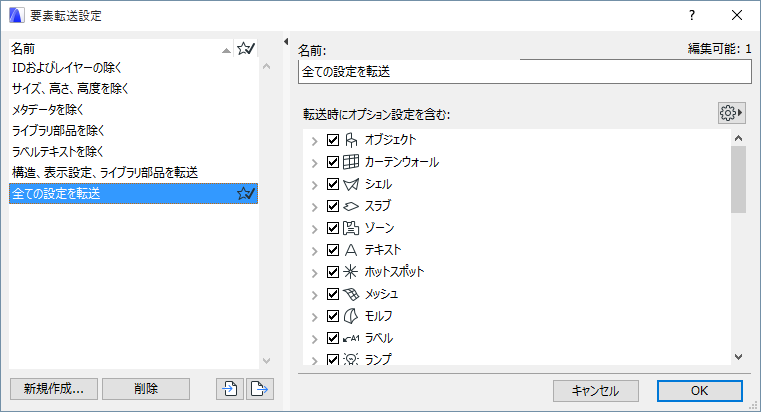Select ライブラリ部品を除く in list
The image size is (761, 412).
133,131
